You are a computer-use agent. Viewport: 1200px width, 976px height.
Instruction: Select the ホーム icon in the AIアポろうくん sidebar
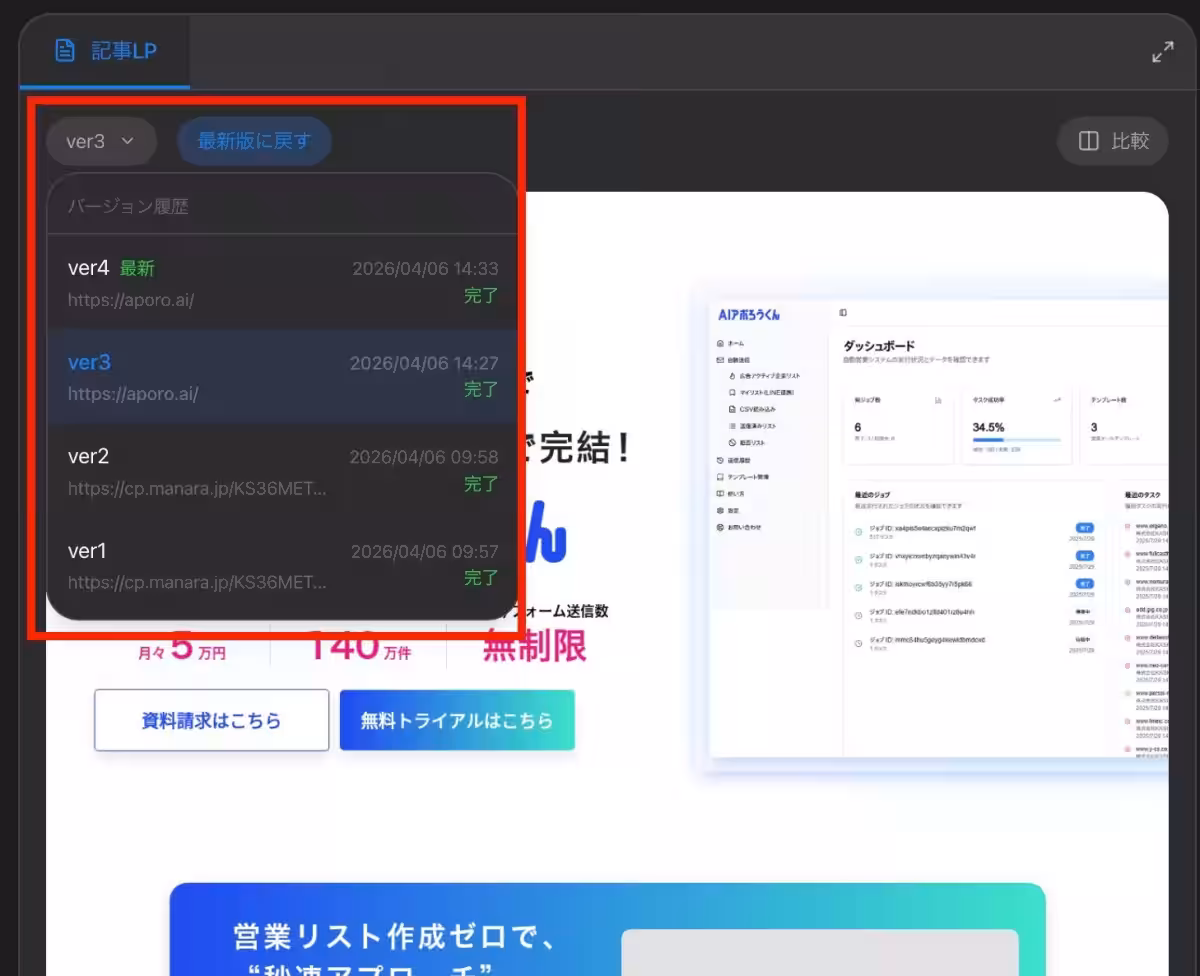pos(719,344)
